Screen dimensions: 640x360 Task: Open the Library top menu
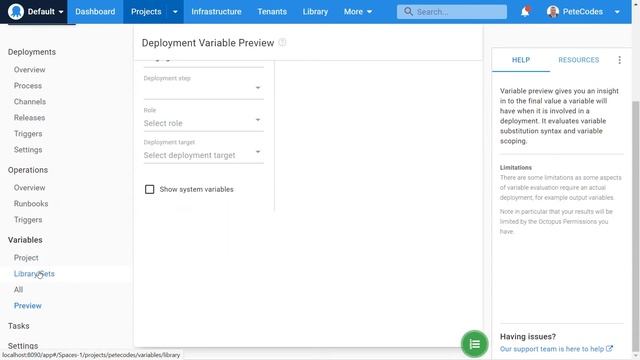point(315,11)
